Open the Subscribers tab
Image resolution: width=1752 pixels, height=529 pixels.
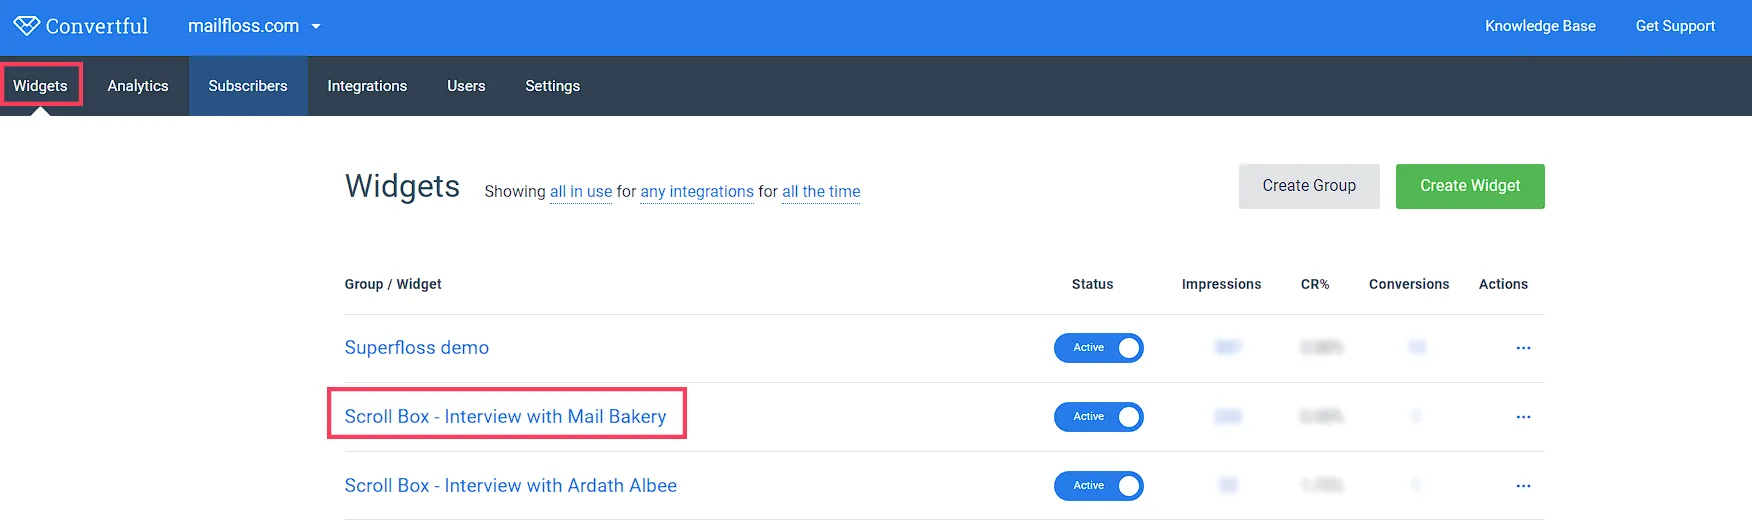(x=248, y=86)
